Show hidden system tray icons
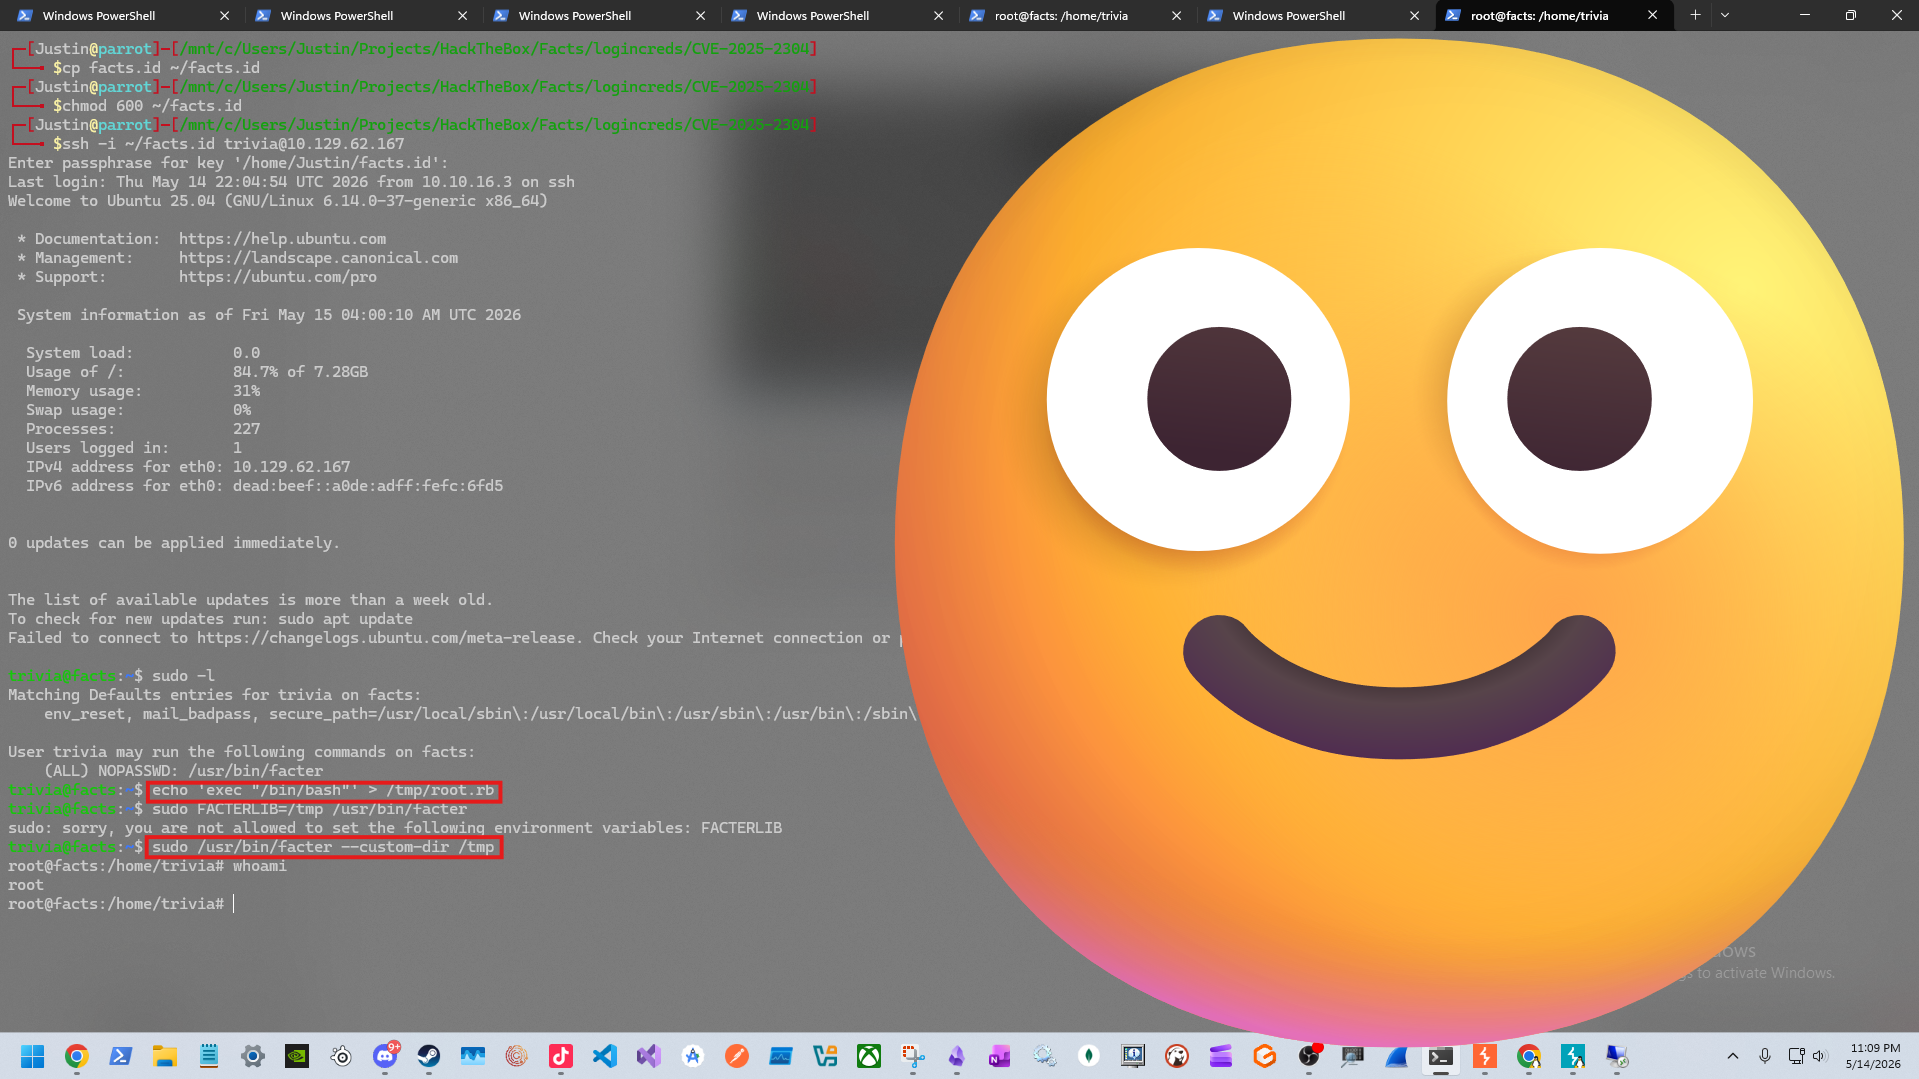The width and height of the screenshot is (1919, 1079). click(x=1733, y=1056)
